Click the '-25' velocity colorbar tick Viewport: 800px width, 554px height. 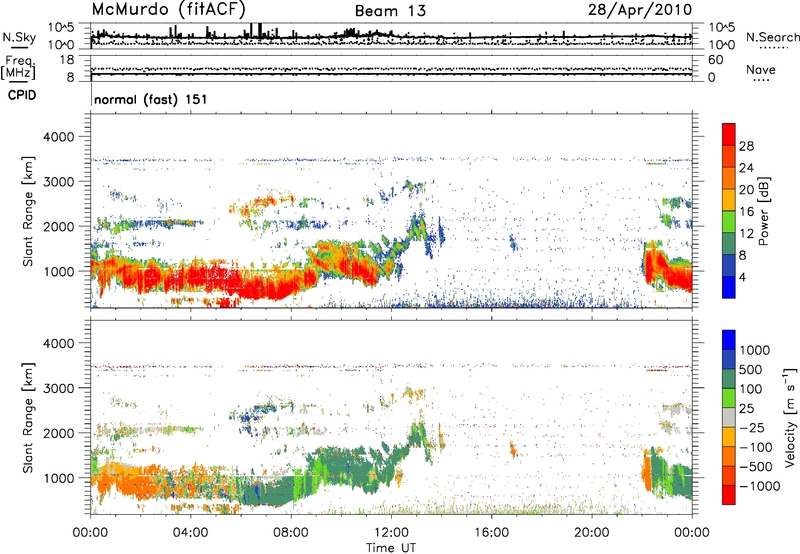pos(753,427)
